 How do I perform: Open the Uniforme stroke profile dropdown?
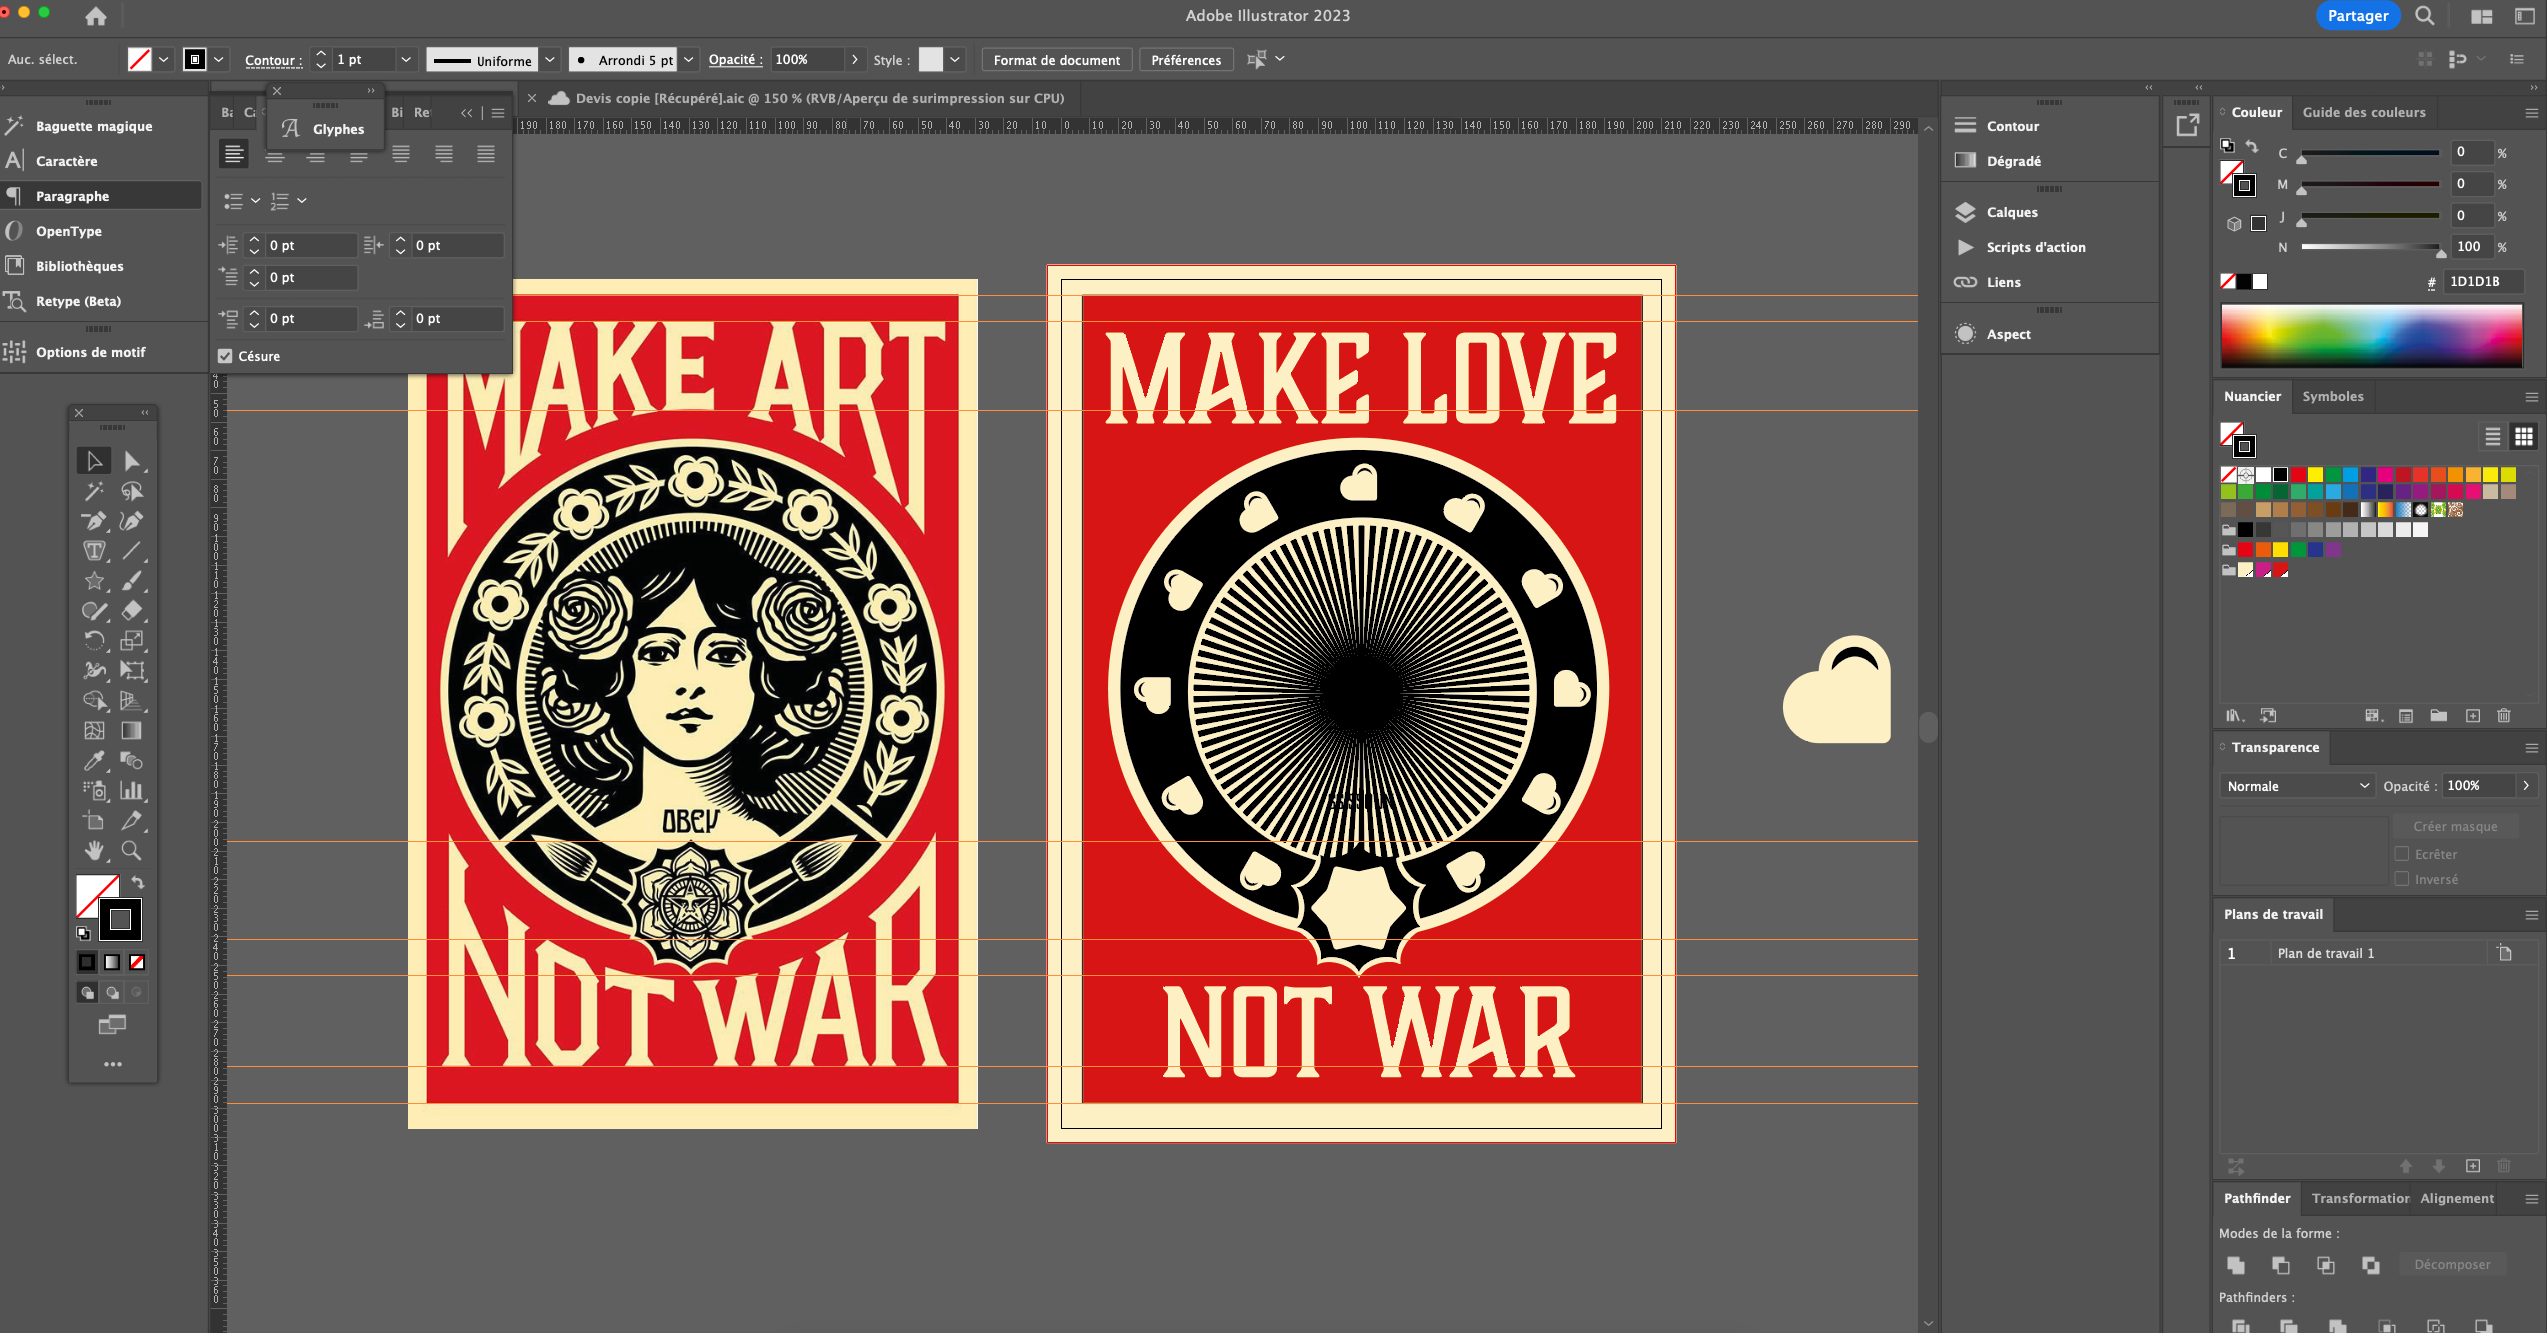(549, 60)
